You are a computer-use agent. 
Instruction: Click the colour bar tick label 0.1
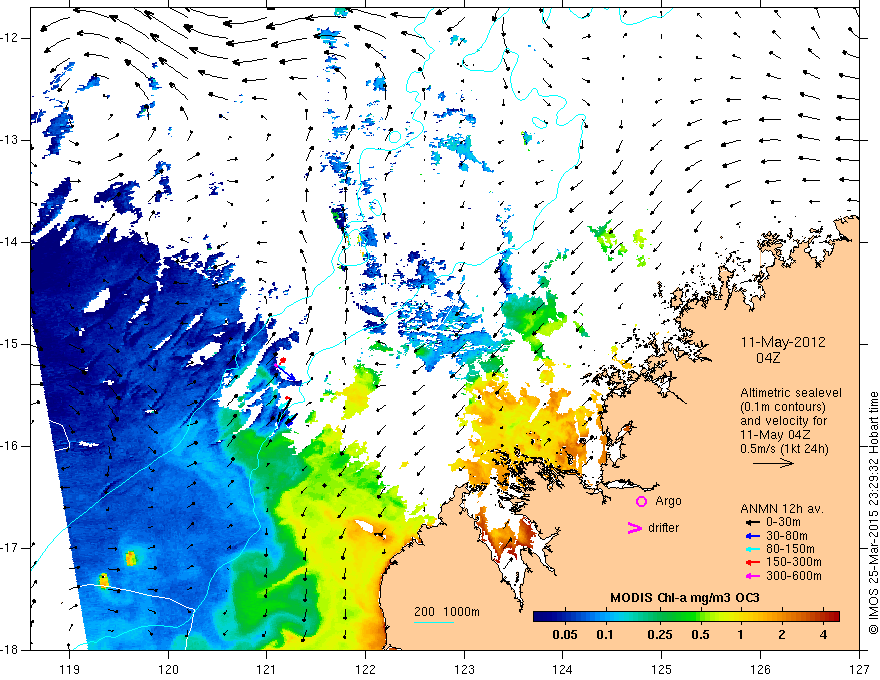604,635
